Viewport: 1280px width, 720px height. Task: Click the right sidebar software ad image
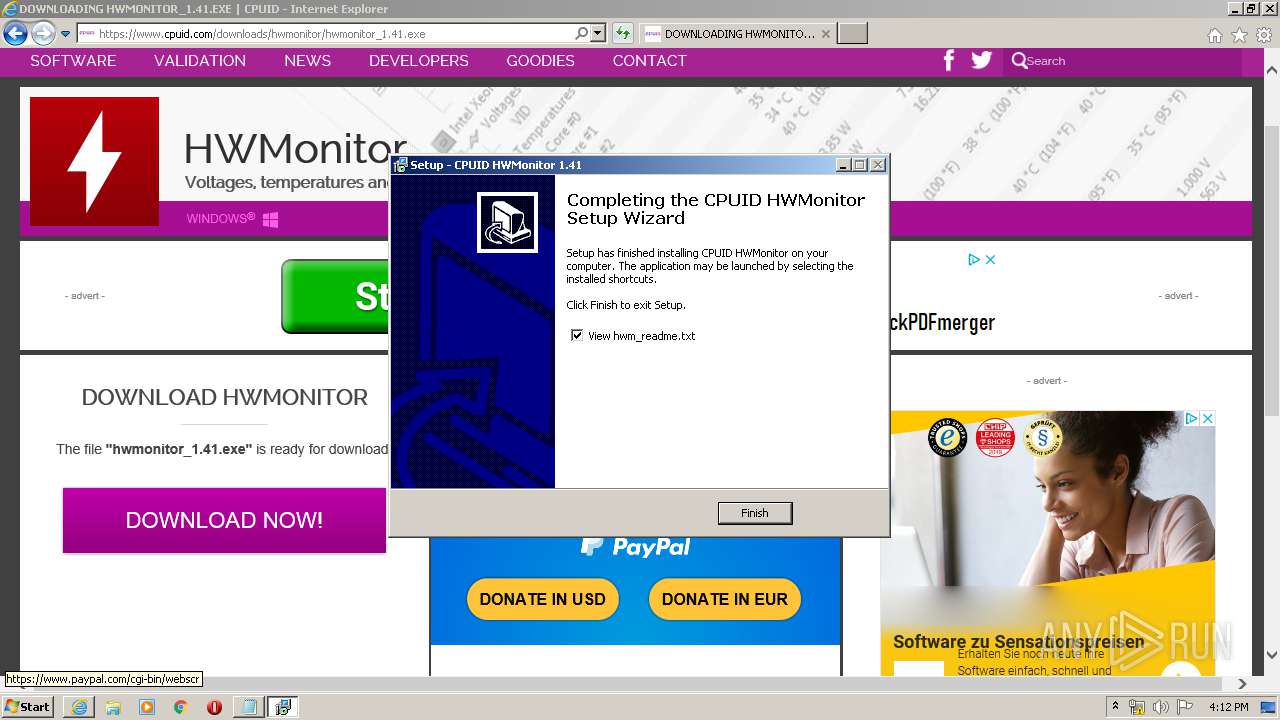(1047, 543)
